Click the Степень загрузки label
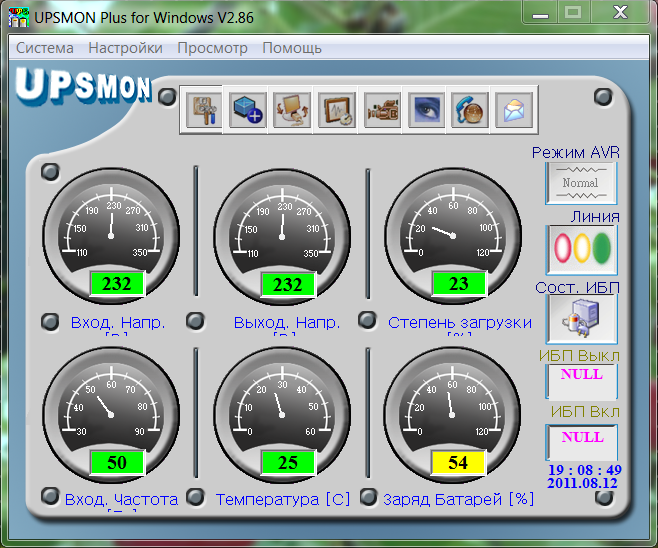This screenshot has width=658, height=548. point(460,323)
